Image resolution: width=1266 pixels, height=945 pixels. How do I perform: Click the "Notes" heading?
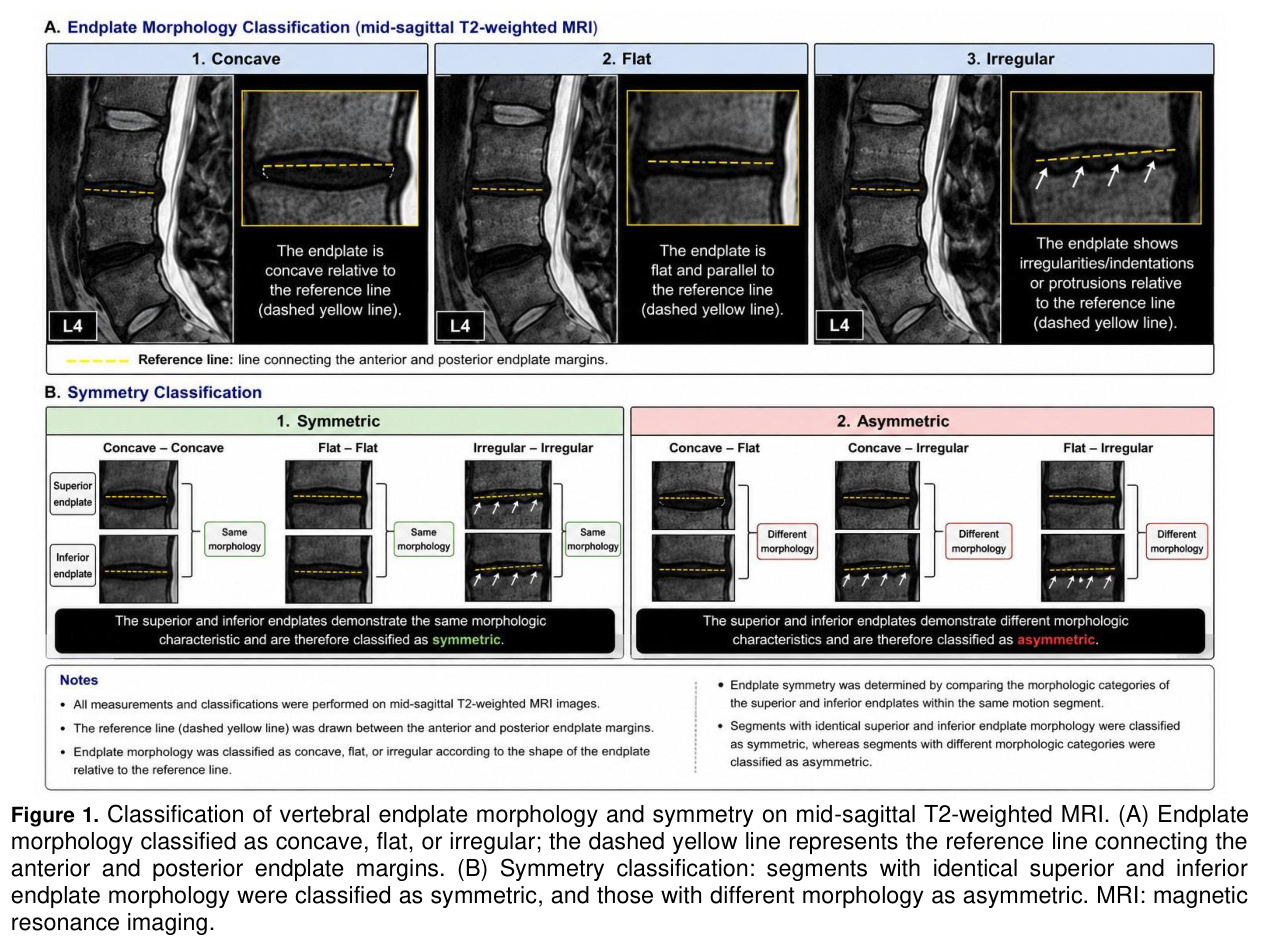(79, 680)
